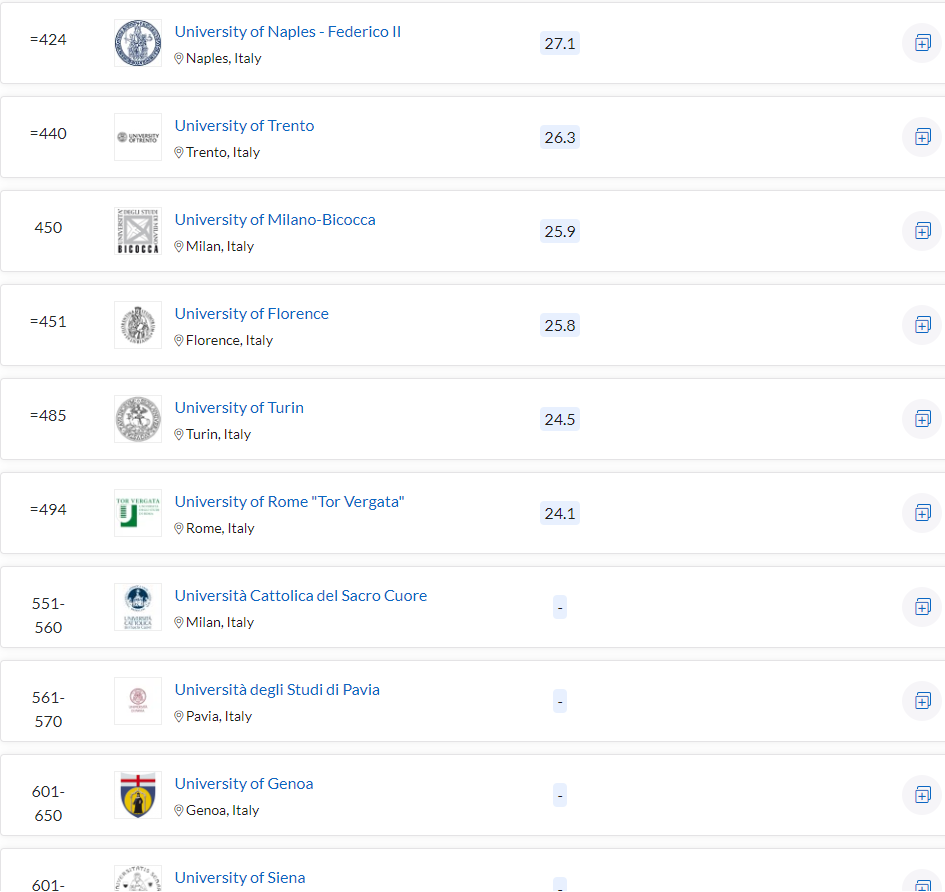Viewport: 945px width, 892px height.
Task: Add University of Turin to compare list
Action: point(922,419)
